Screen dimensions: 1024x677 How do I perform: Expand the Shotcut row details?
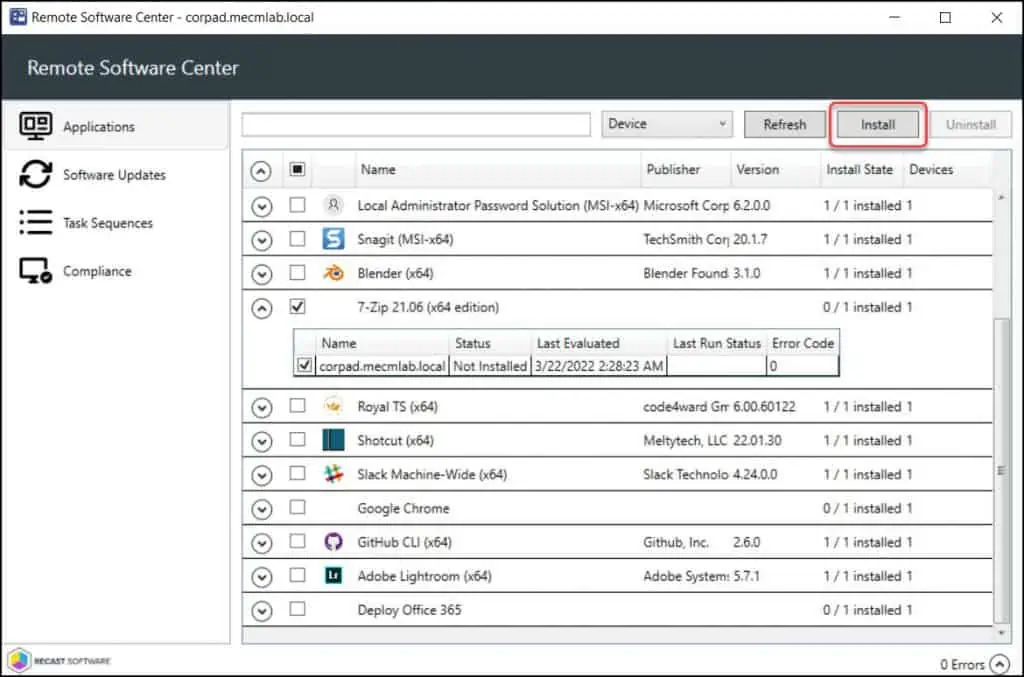tap(261, 441)
